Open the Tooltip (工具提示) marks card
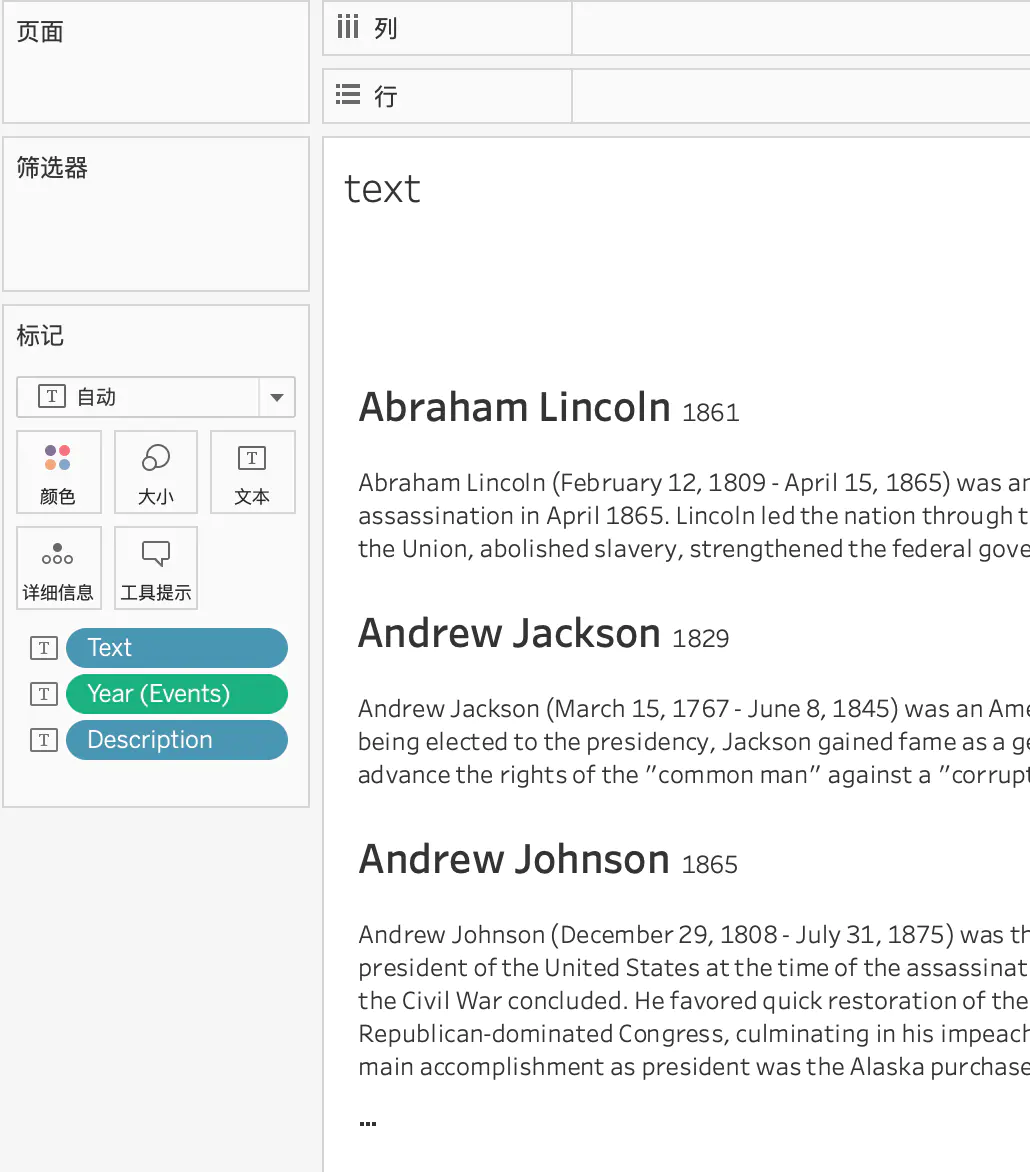Screen dimensions: 1030x1172 click(x=155, y=568)
